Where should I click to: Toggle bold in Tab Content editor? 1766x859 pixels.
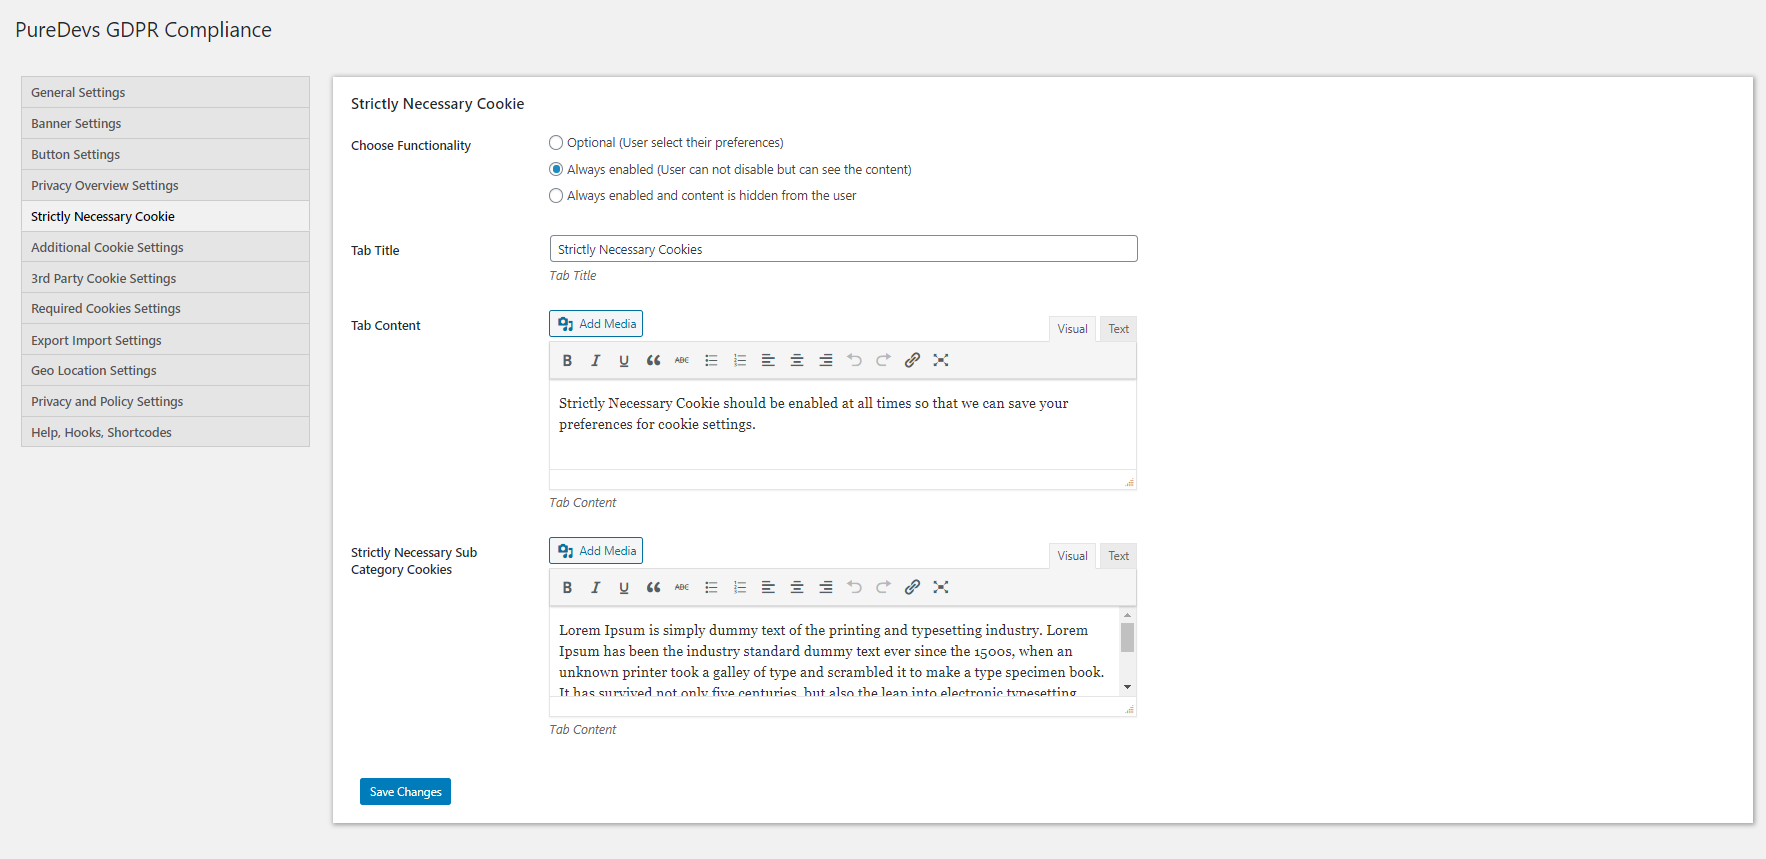[x=567, y=361]
